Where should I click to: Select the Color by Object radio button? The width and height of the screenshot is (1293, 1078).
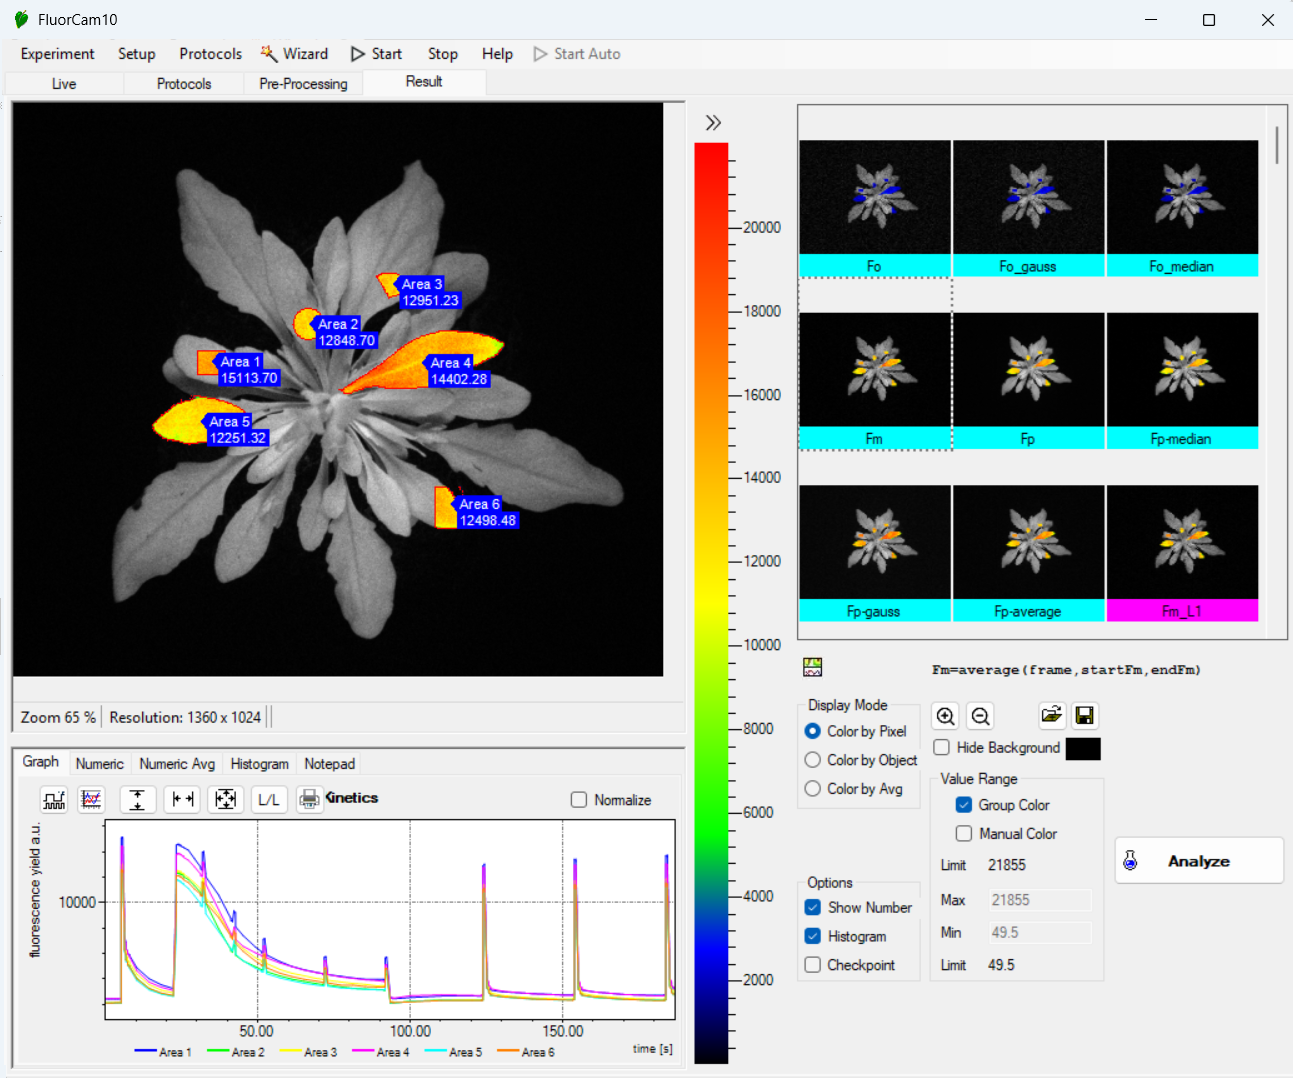(x=813, y=760)
